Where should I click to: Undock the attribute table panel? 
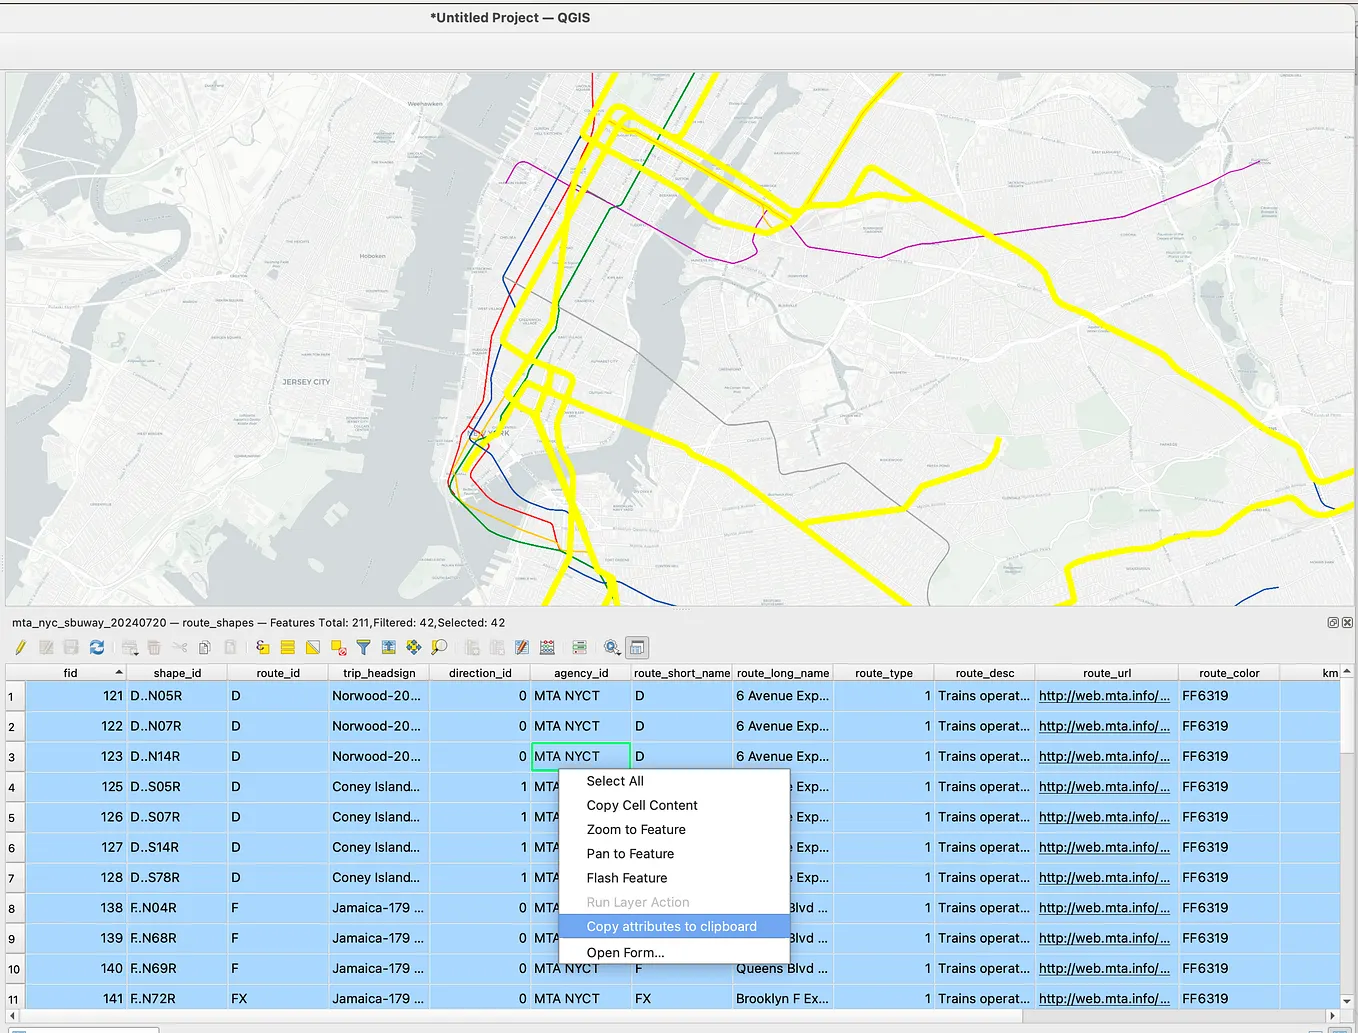637,647
